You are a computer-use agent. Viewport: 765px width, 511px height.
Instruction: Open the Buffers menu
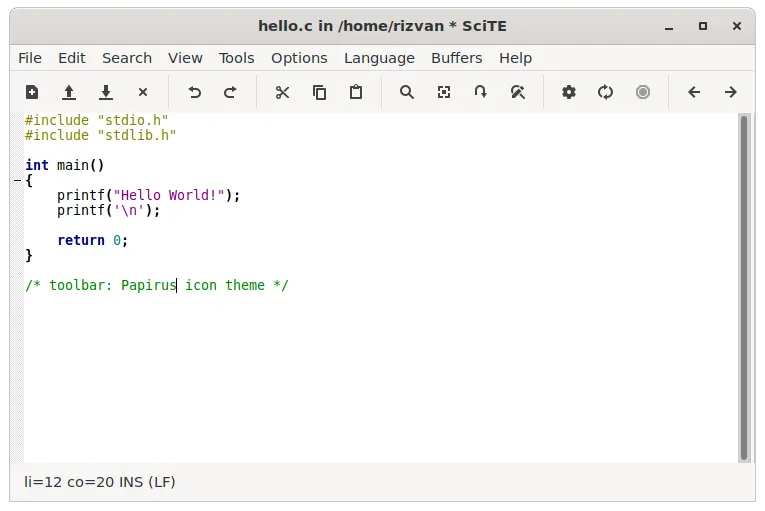click(456, 58)
